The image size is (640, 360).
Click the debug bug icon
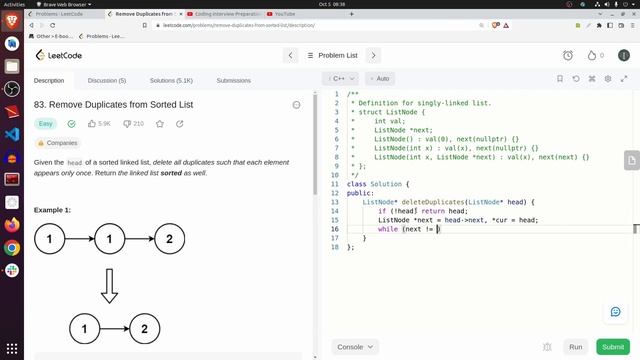point(547,347)
